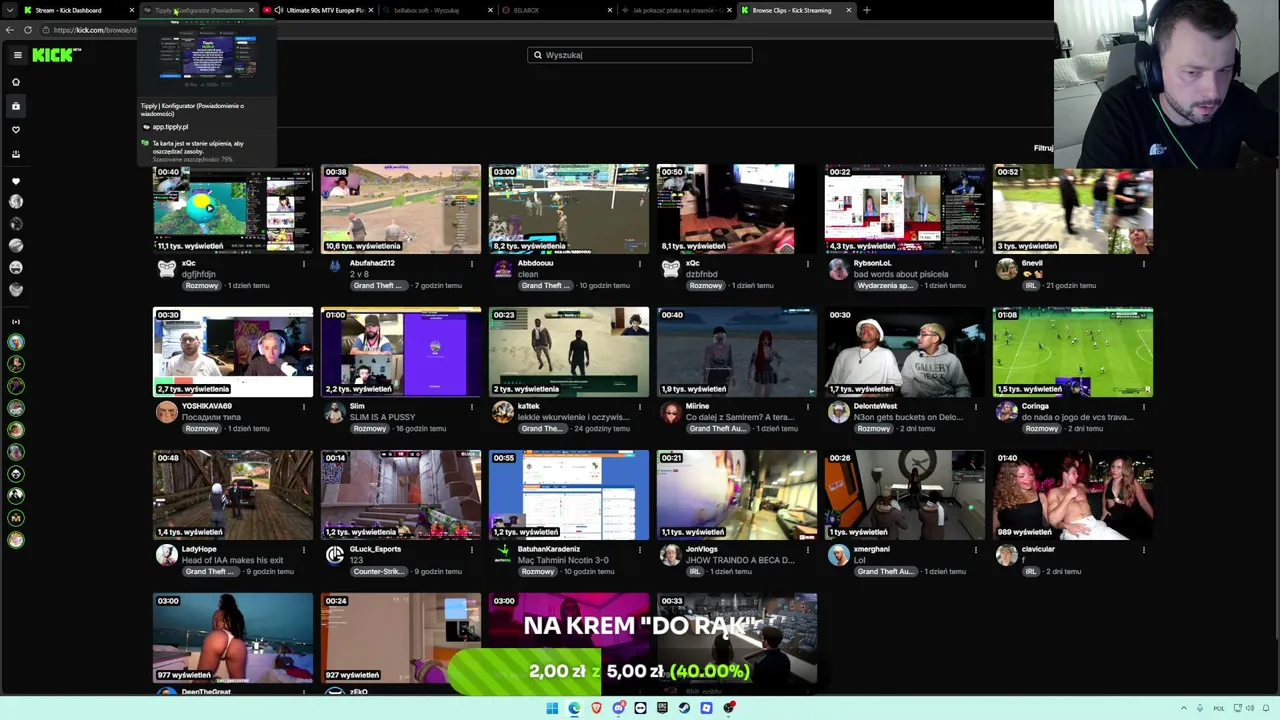Play the Abufahad212 2 v 8 clip thumbnail

coord(401,209)
